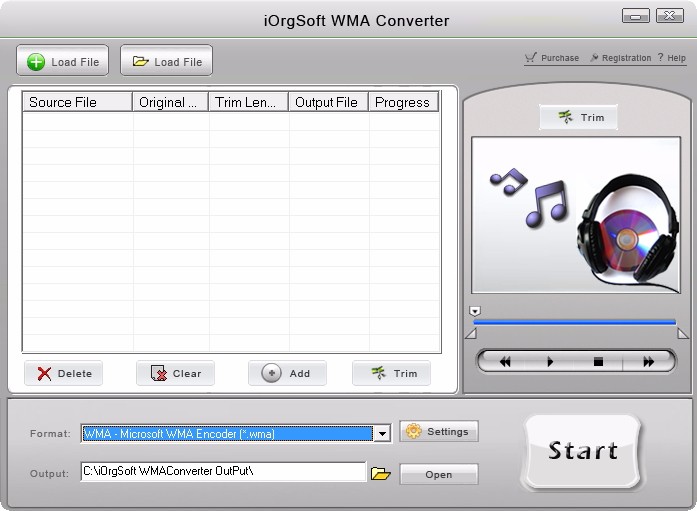Click the rewind playback button

(x=505, y=362)
